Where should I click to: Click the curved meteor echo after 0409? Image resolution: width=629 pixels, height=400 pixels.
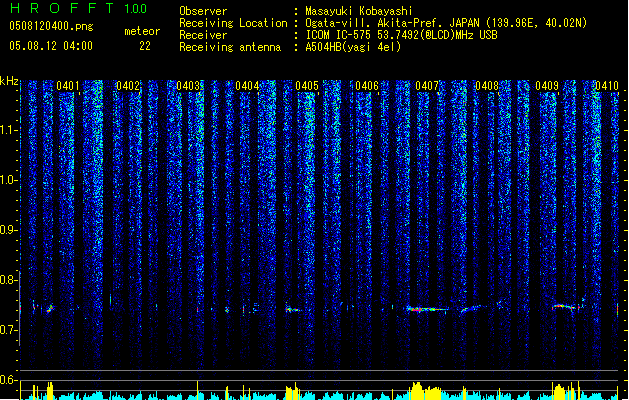[566, 307]
